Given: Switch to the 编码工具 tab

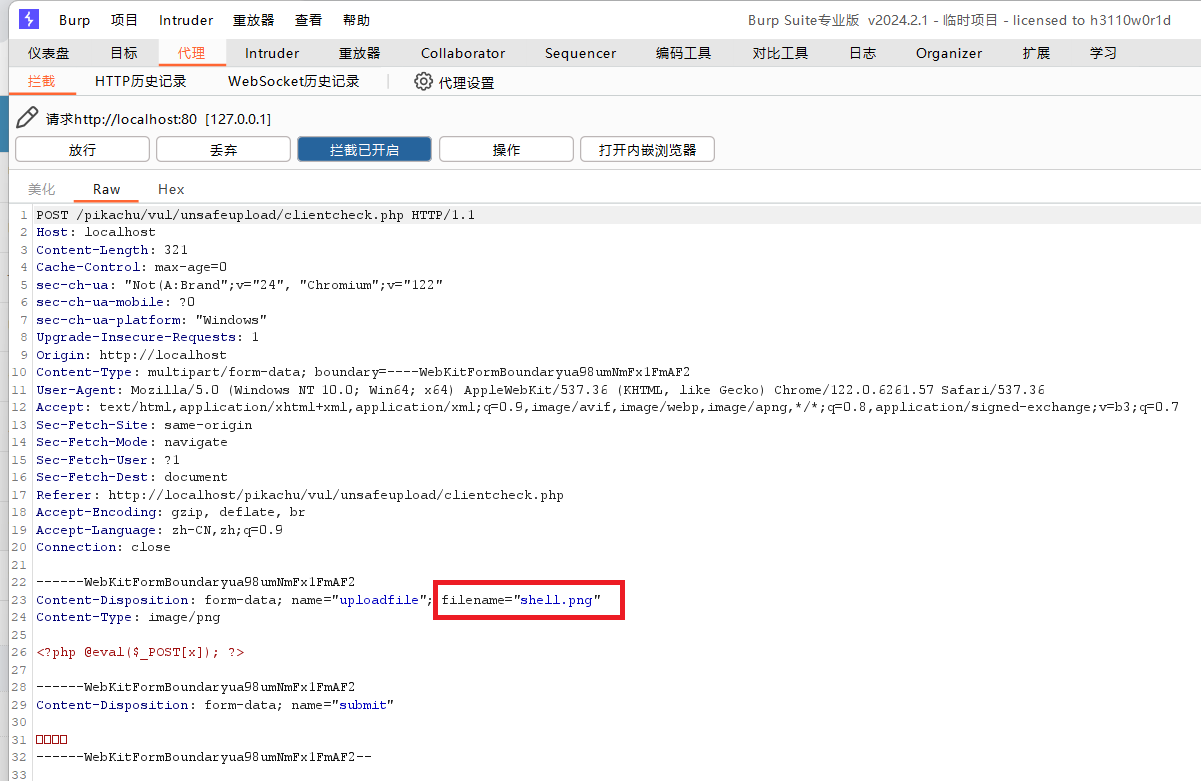Looking at the screenshot, I should coord(684,53).
